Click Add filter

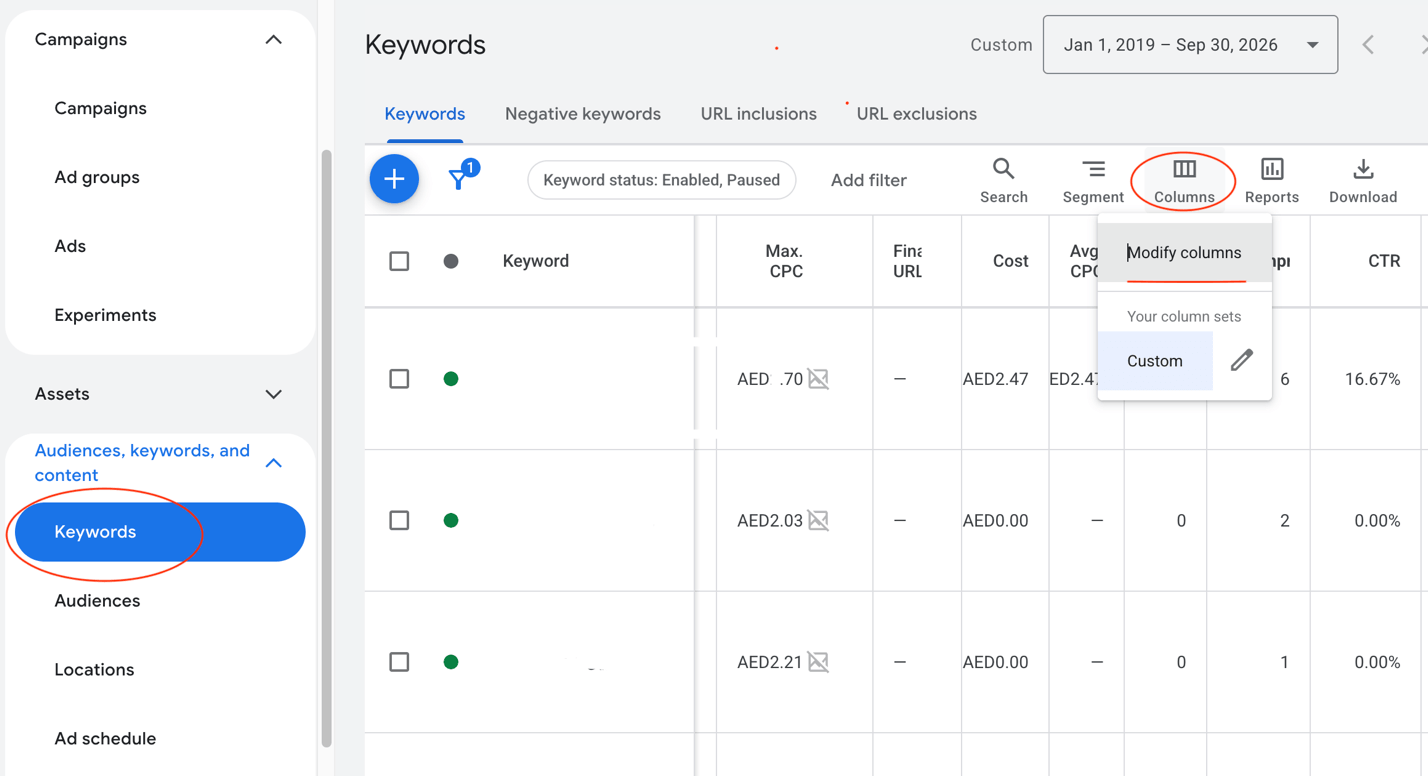click(869, 180)
